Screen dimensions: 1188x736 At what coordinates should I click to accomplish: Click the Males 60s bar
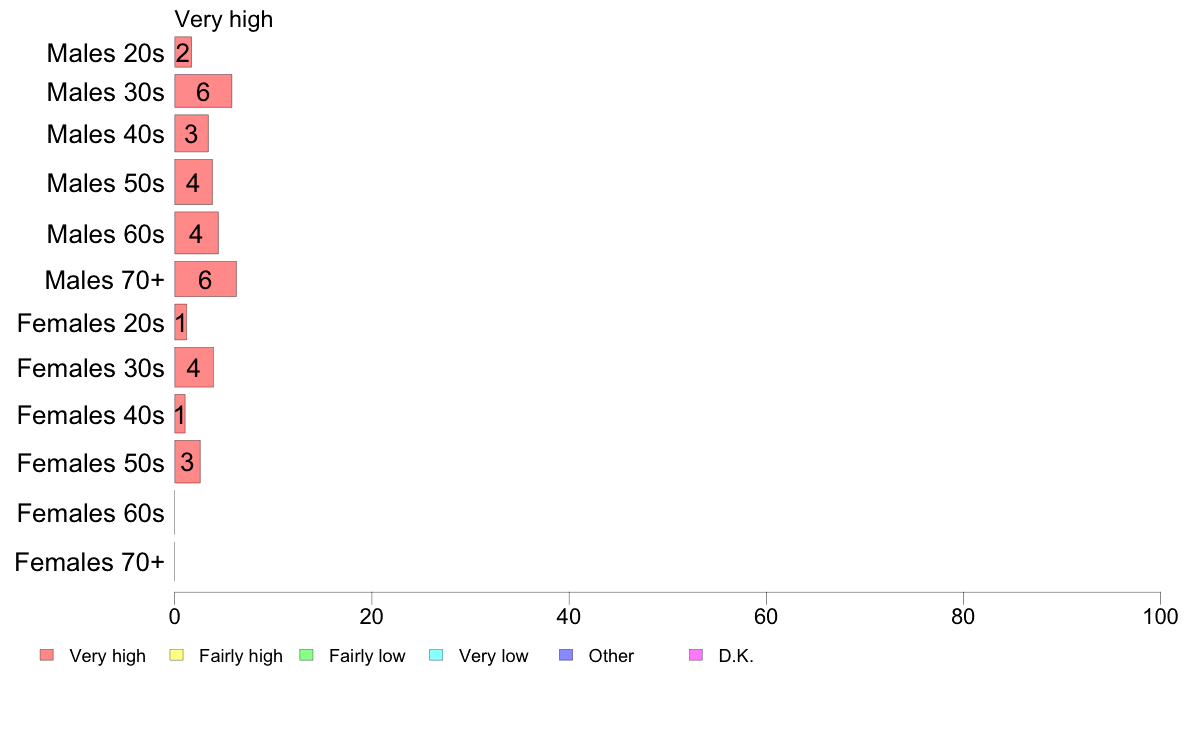click(x=196, y=233)
